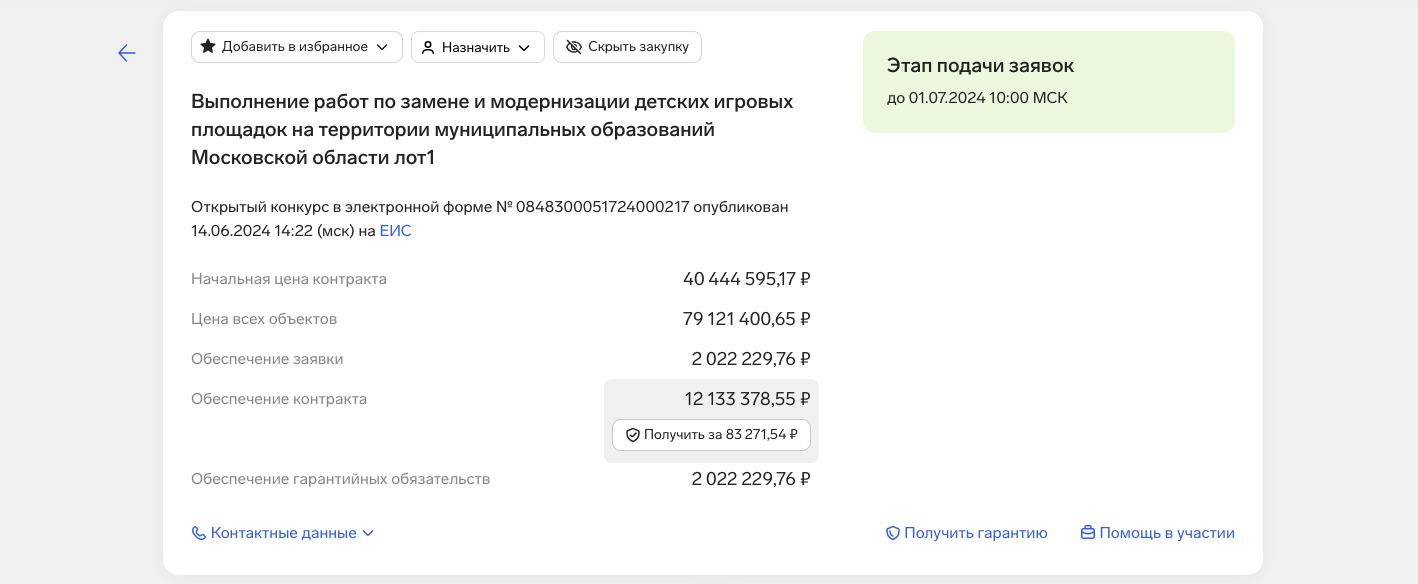Click the shield icon in Получить за button
Screen dimensions: 1418x584
pos(632,435)
